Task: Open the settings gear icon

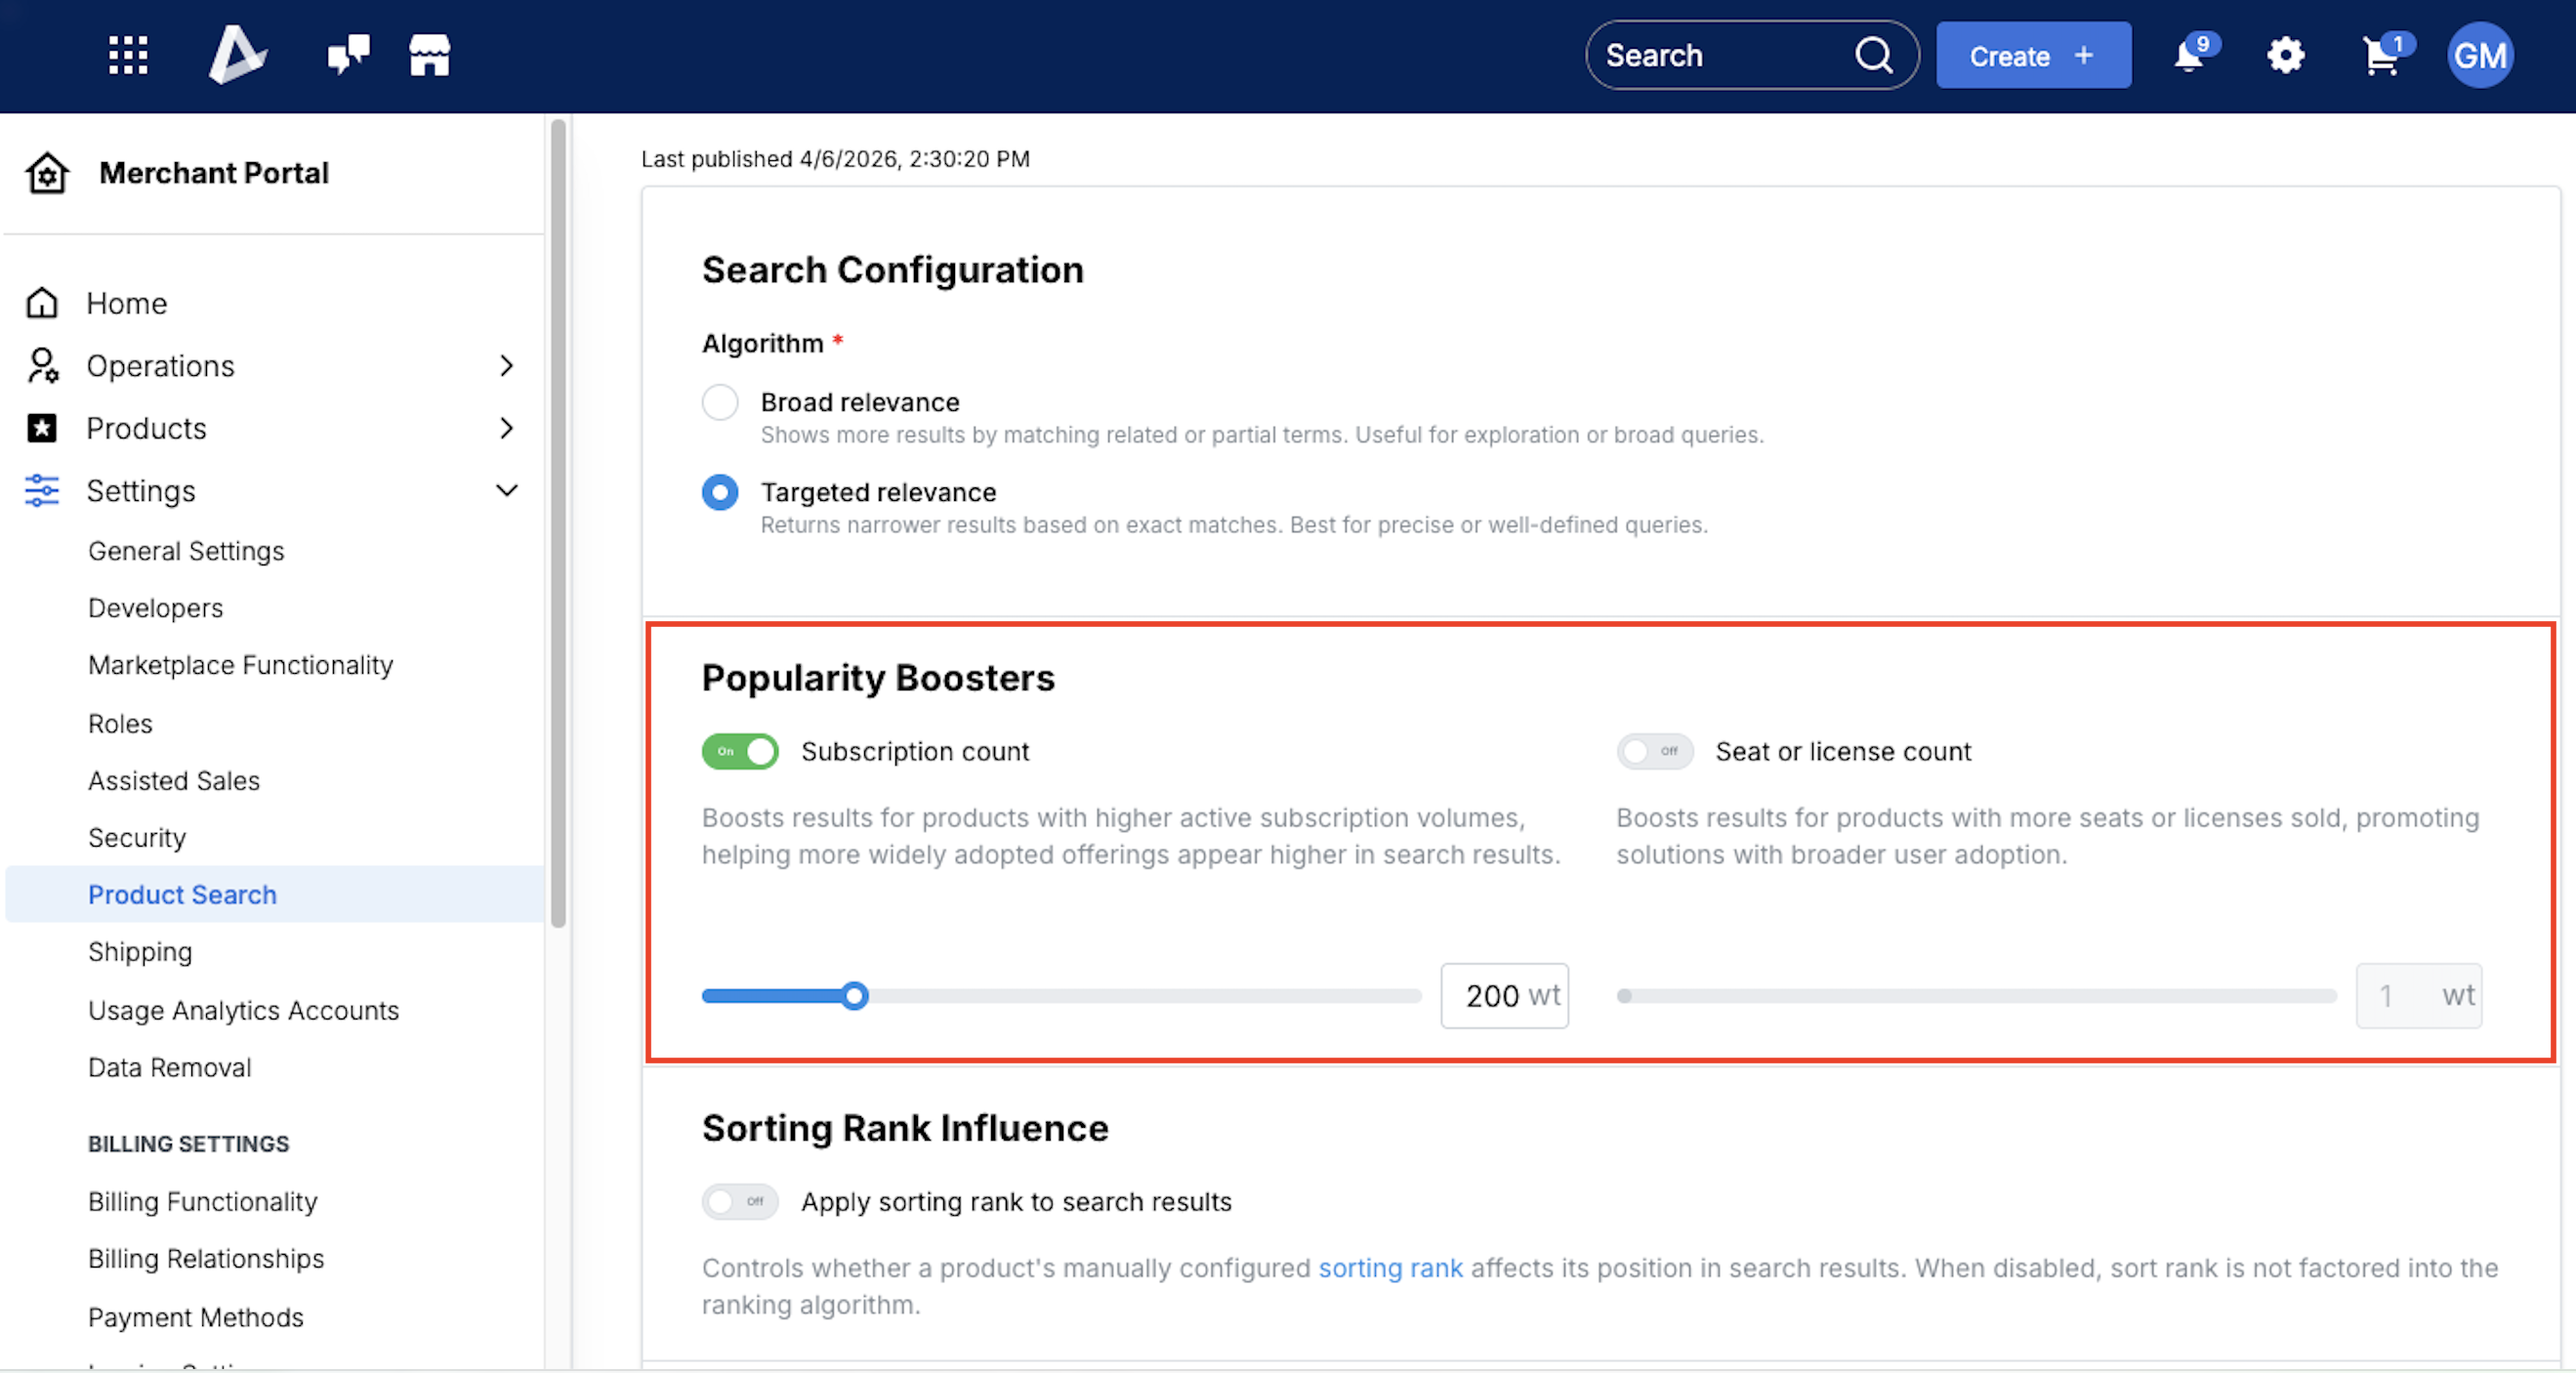Action: coord(2285,56)
